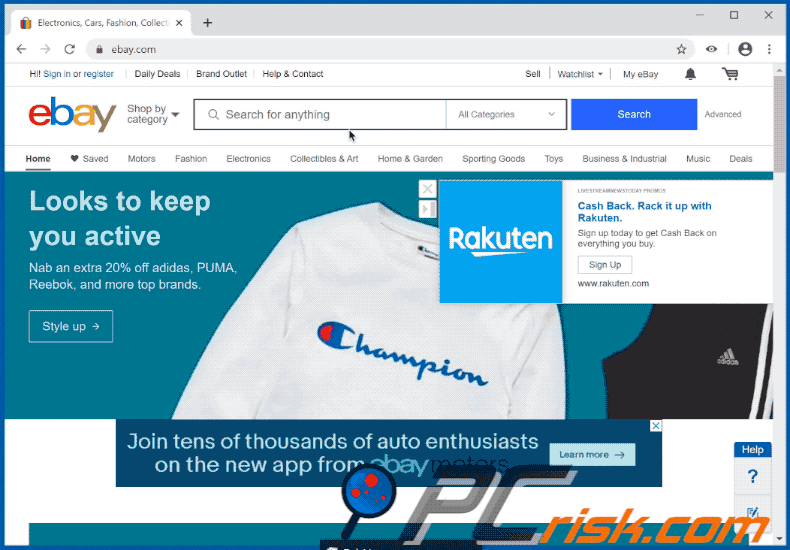Open Collectibles & Art category
The image size is (790, 550).
pos(324,159)
